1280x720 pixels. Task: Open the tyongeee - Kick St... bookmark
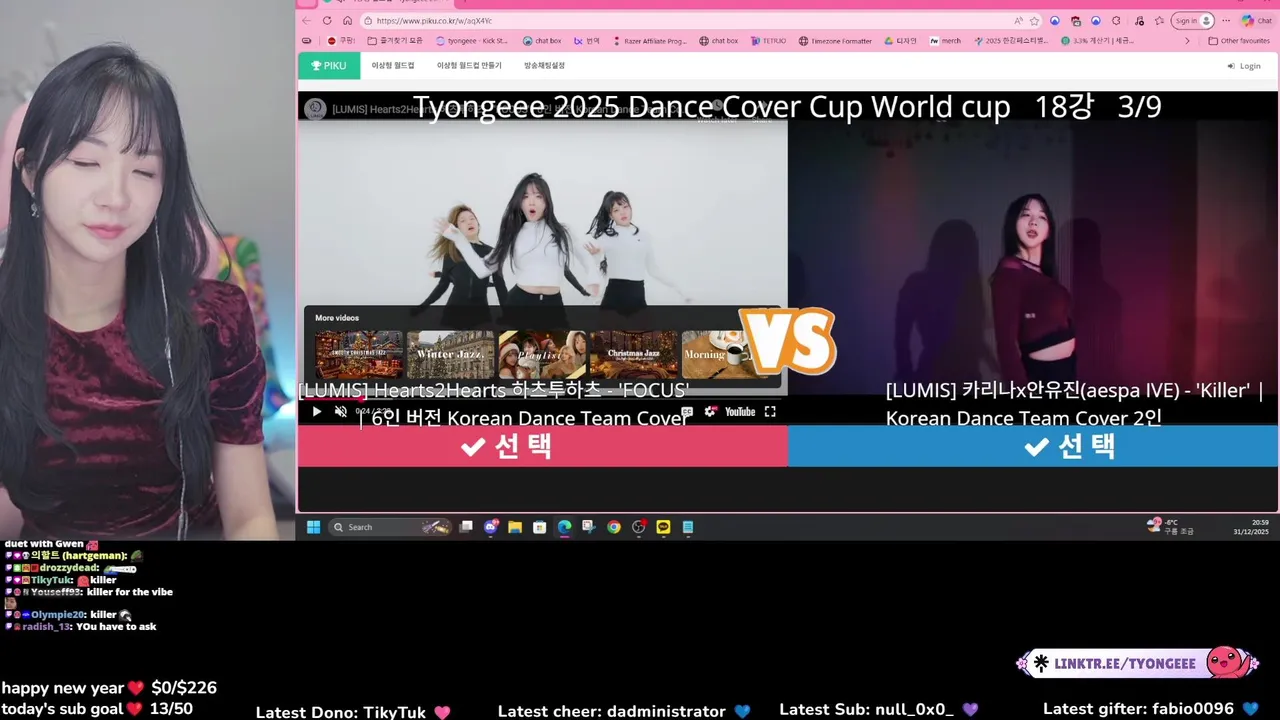pyautogui.click(x=472, y=41)
